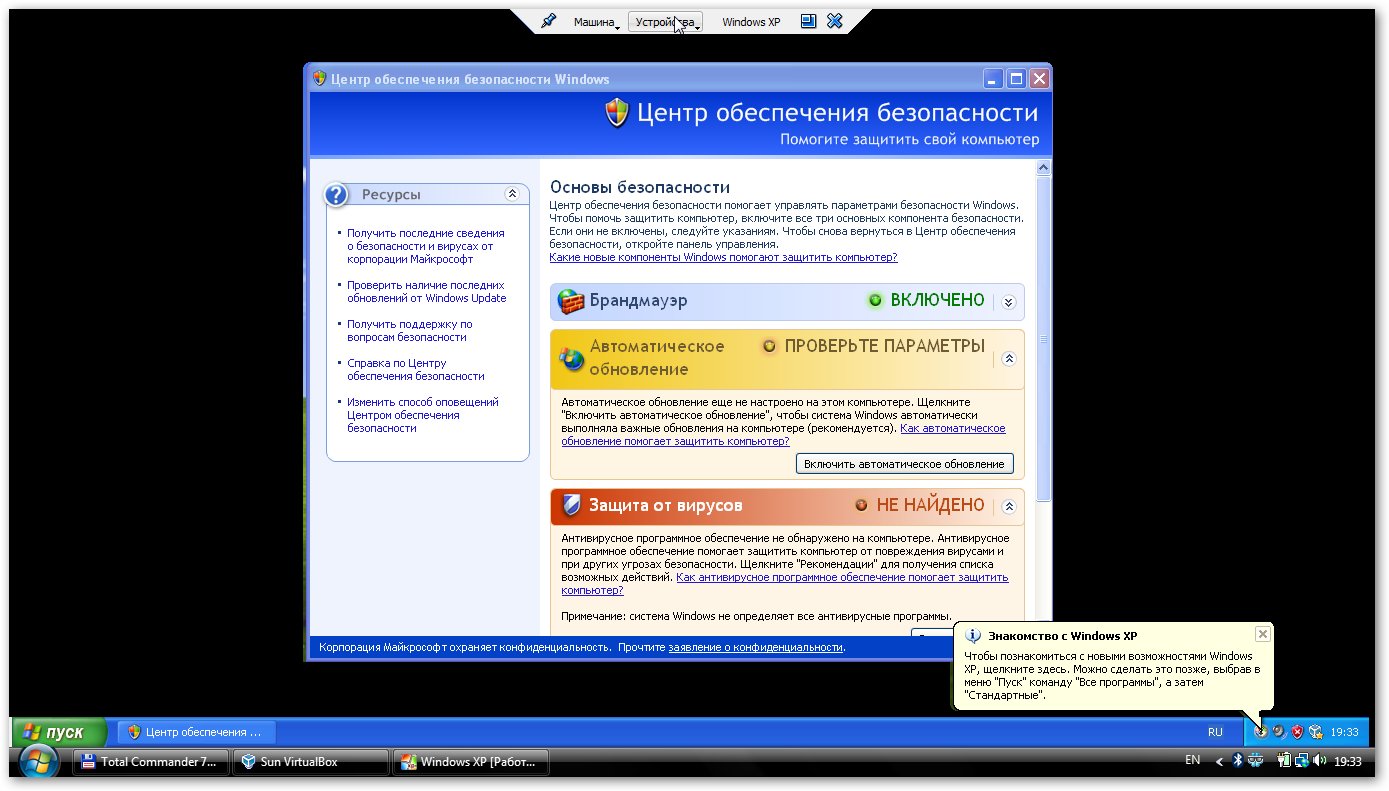Image resolution: width=1389 pixels, height=791 pixels.
Task: Collapse the Ресурсы panel
Action: [512, 194]
